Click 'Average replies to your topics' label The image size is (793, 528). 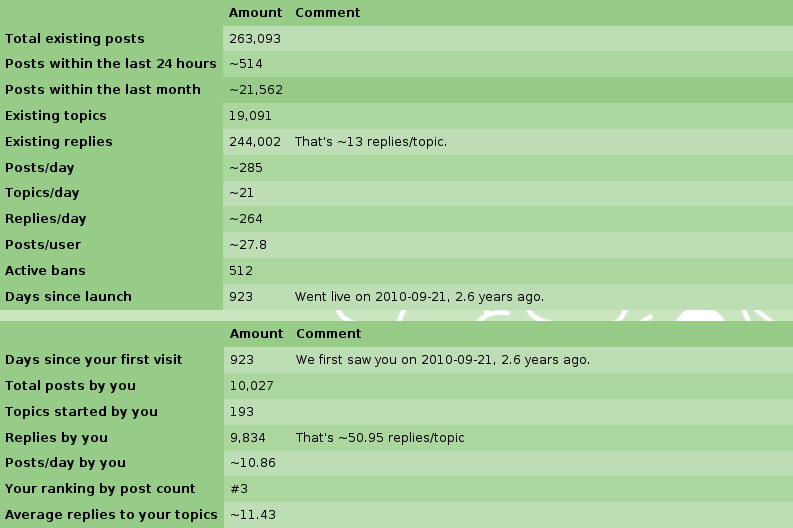(x=111, y=515)
